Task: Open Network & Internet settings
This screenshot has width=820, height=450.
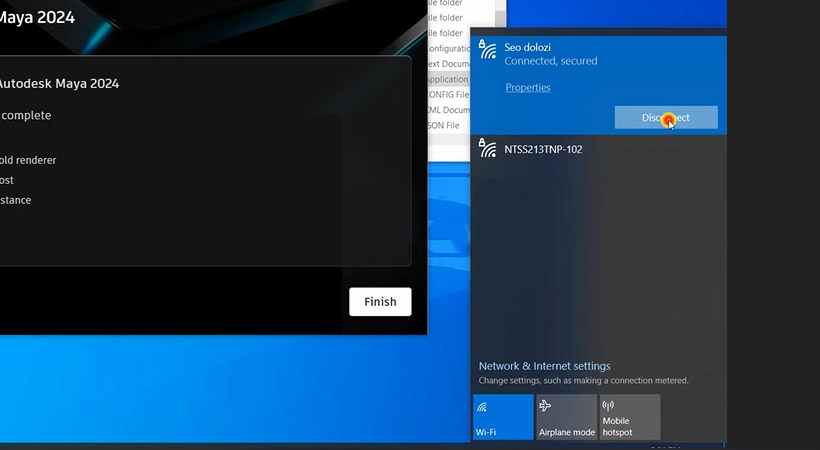Action: tap(544, 366)
